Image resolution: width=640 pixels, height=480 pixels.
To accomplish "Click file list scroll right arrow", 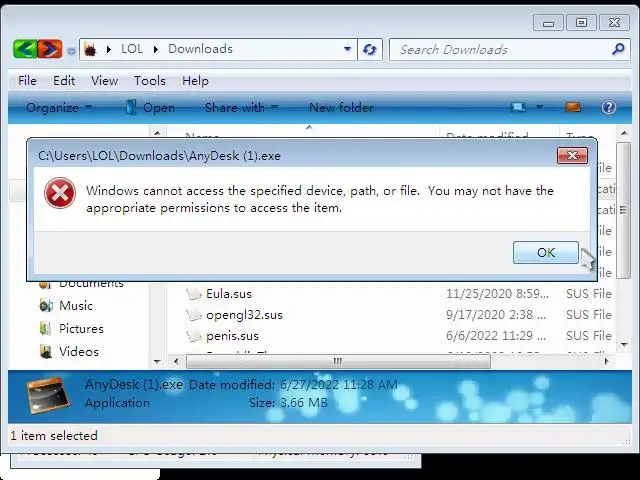I will (607, 361).
